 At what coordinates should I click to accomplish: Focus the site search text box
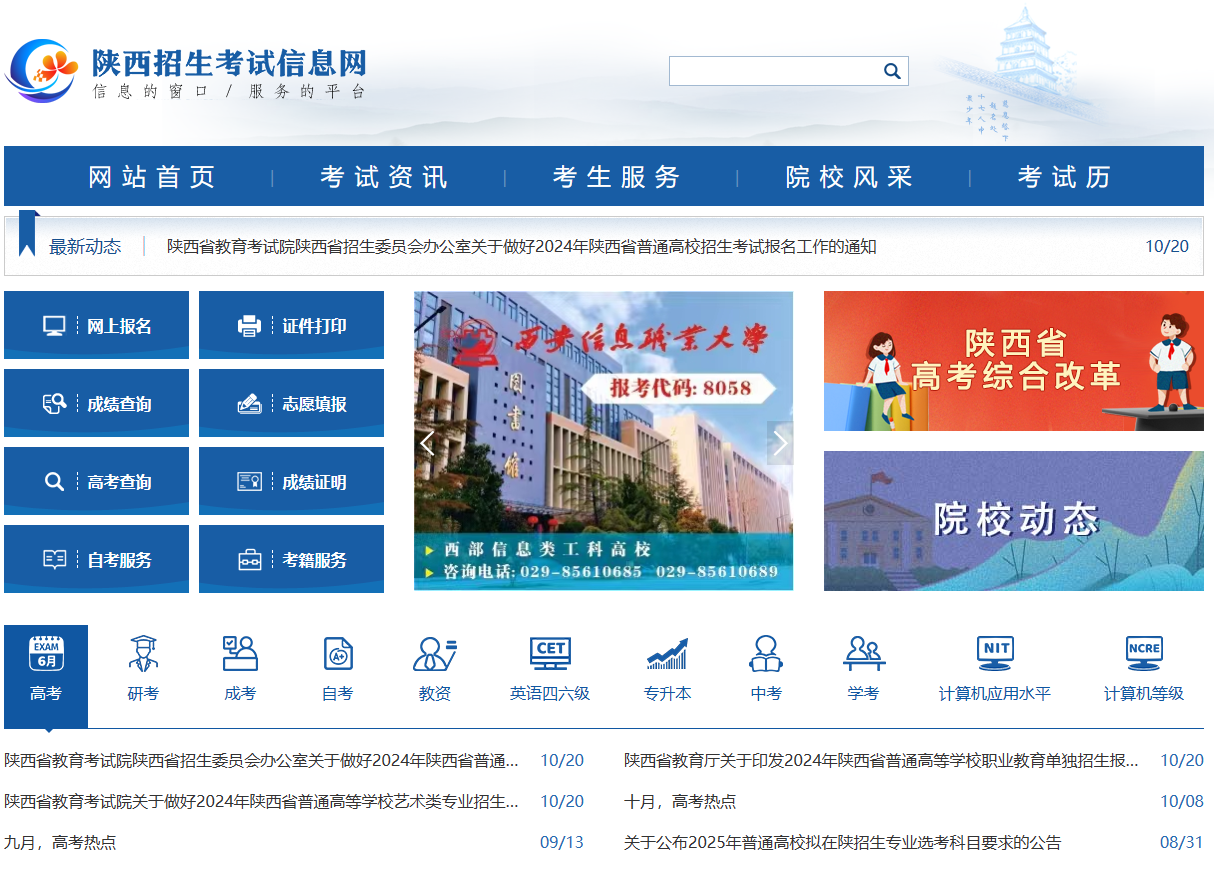776,71
